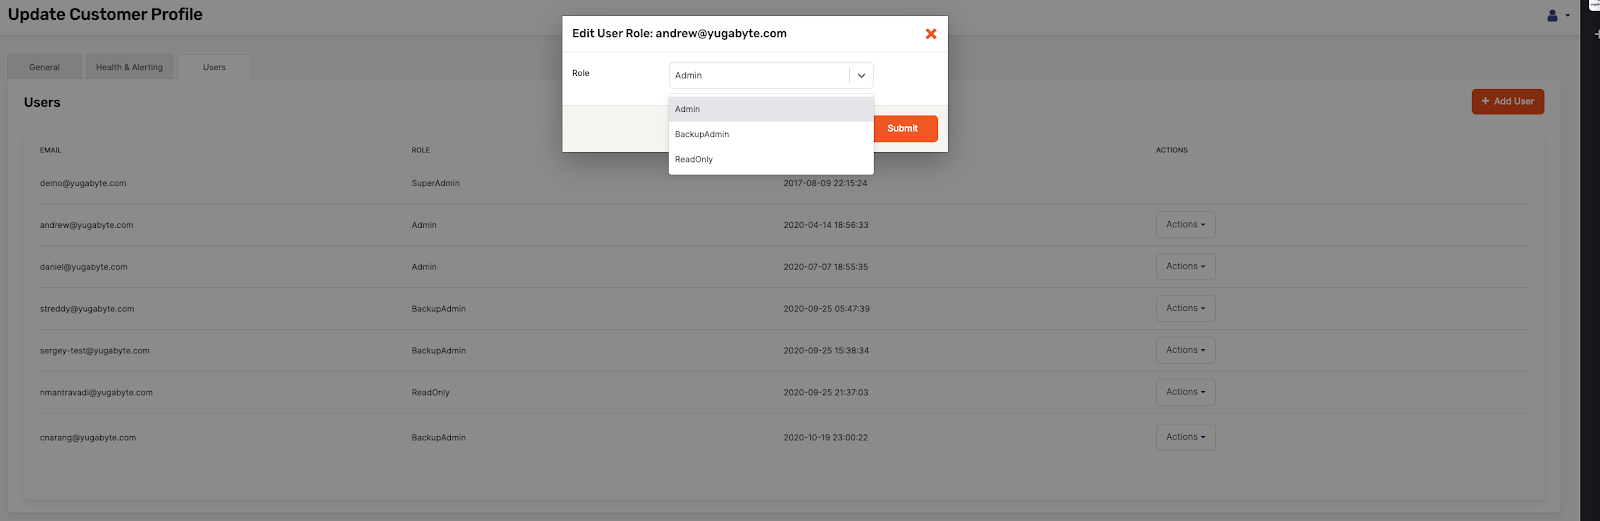Close the Edit User Role dialog

(931, 34)
